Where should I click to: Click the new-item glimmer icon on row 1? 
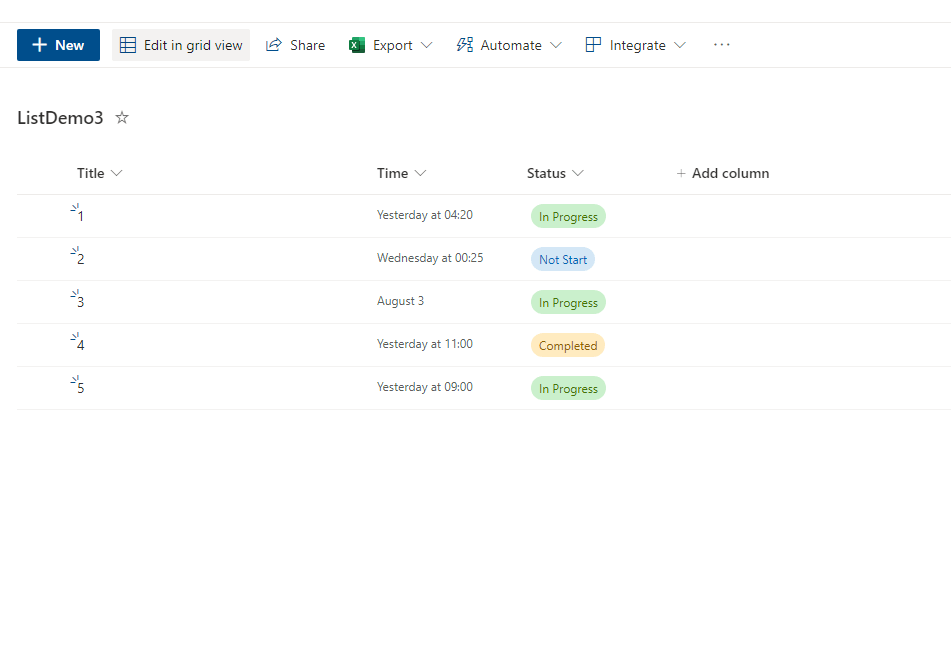75,208
